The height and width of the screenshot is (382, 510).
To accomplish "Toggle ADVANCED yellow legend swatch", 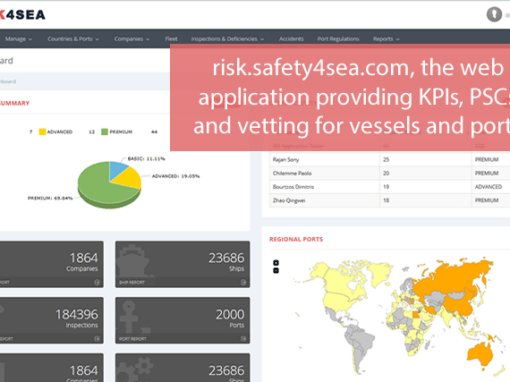I will click(x=42, y=132).
